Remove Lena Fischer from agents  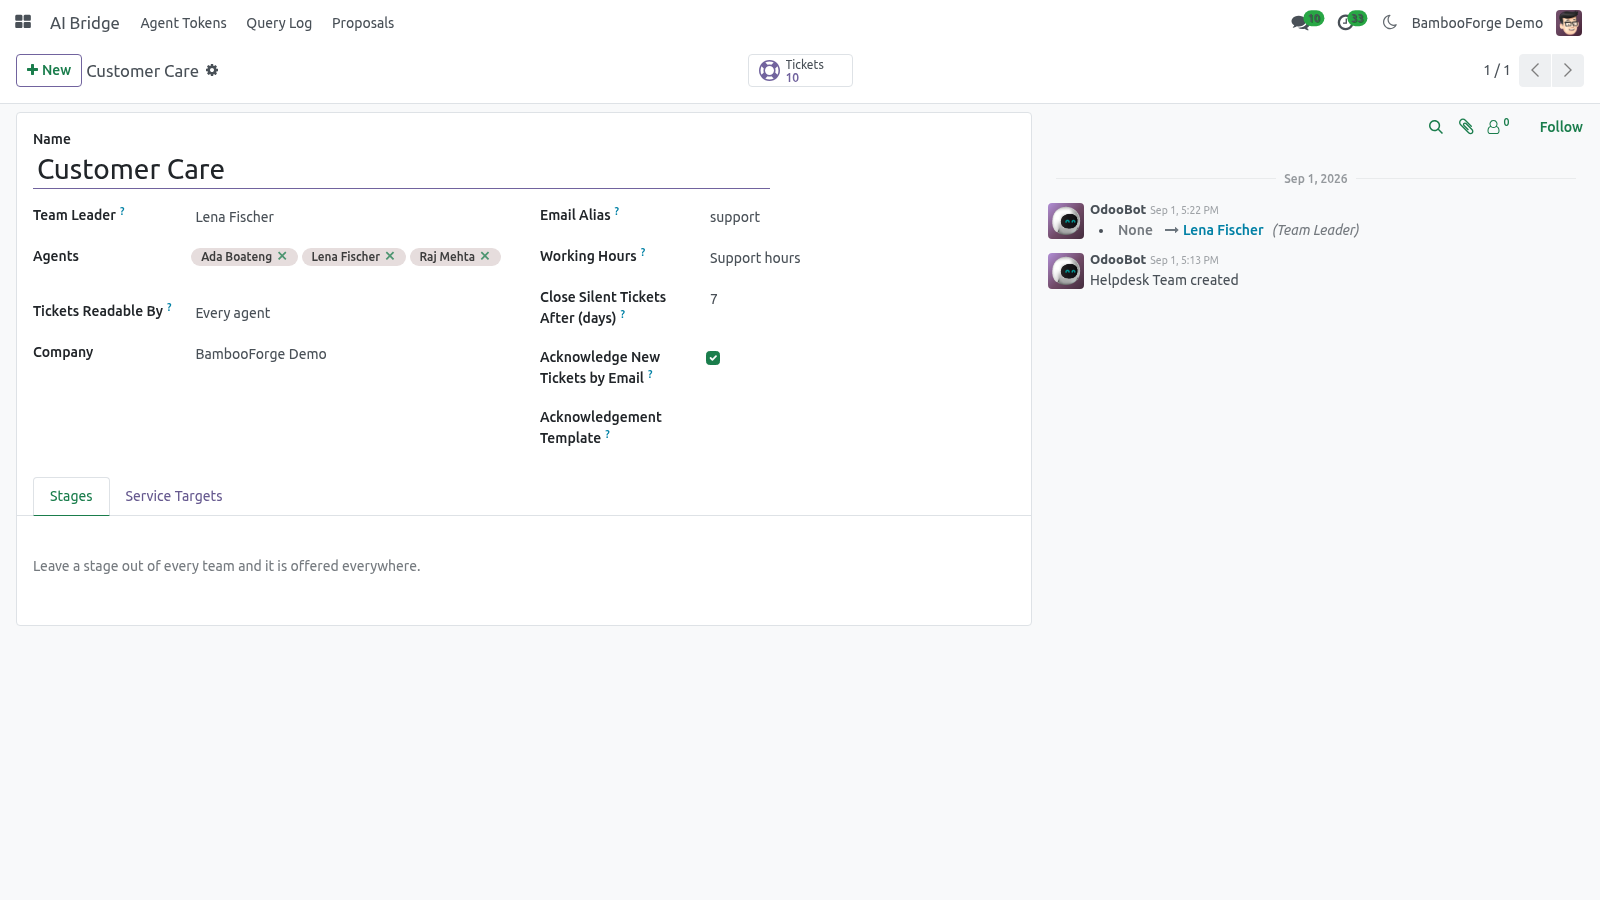pyautogui.click(x=390, y=256)
